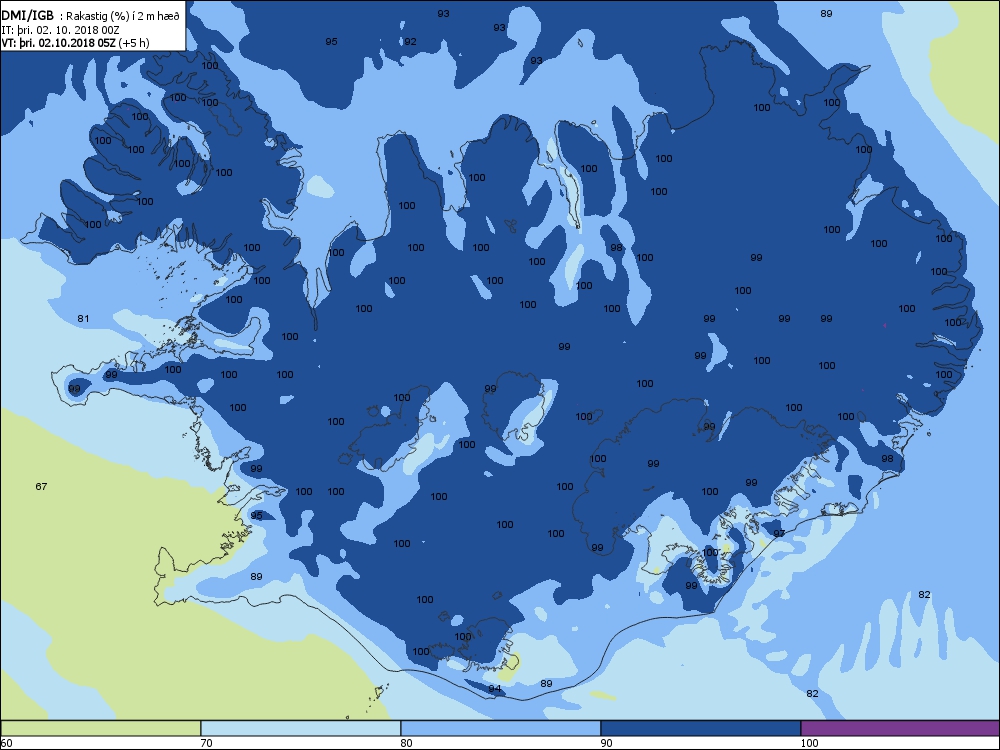Click the pale blue 70–80 legend band
This screenshot has height=750, width=1000.
click(301, 728)
